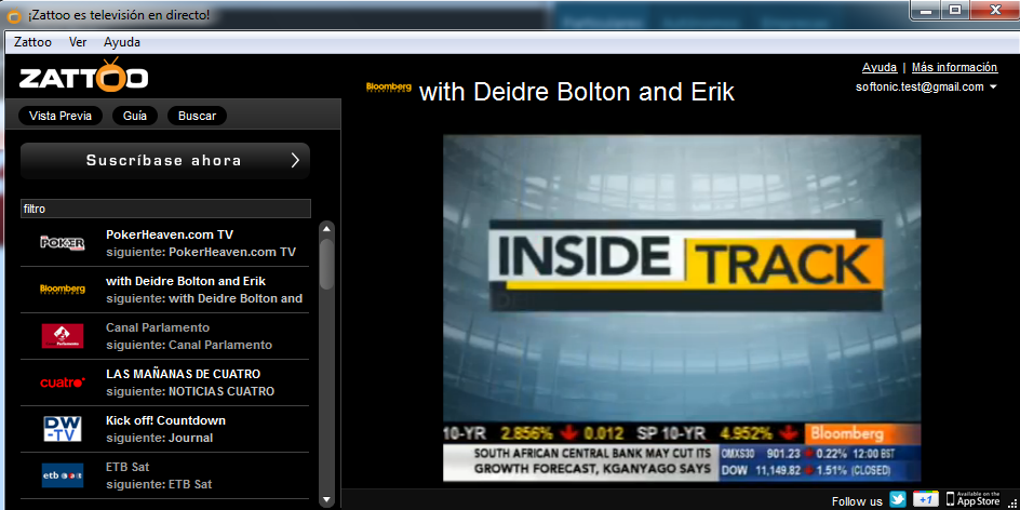Close the Zattoo window

[993, 10]
